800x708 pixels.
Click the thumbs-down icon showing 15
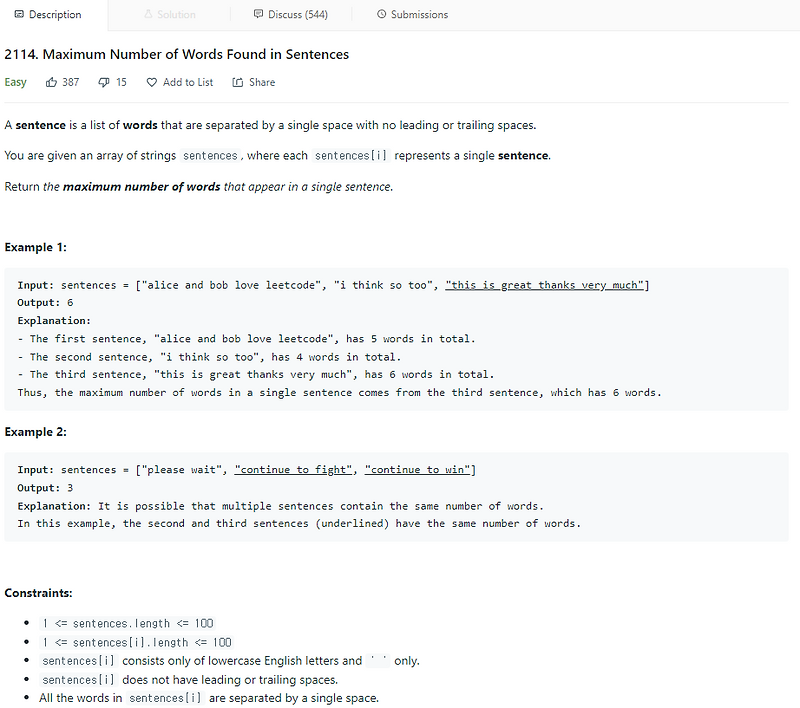click(103, 82)
